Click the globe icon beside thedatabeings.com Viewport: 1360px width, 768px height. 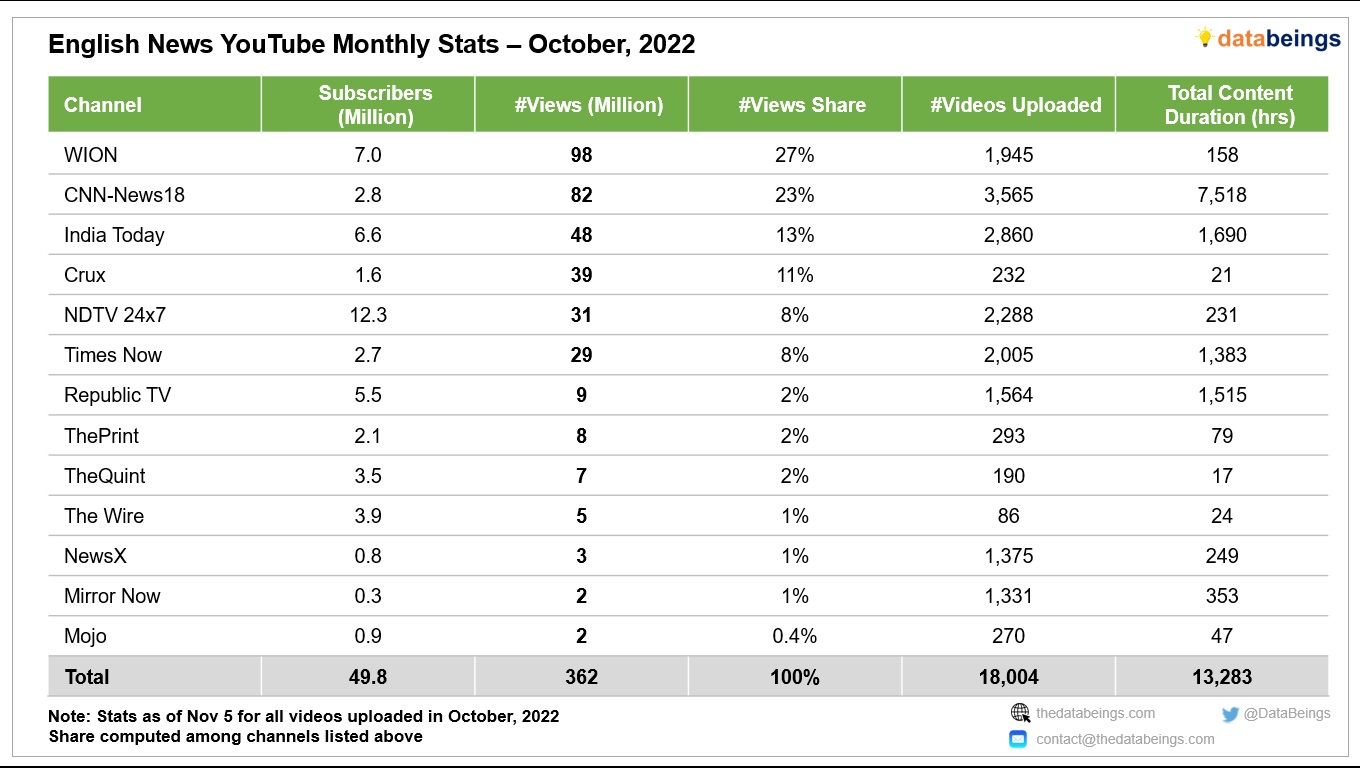click(x=1020, y=713)
